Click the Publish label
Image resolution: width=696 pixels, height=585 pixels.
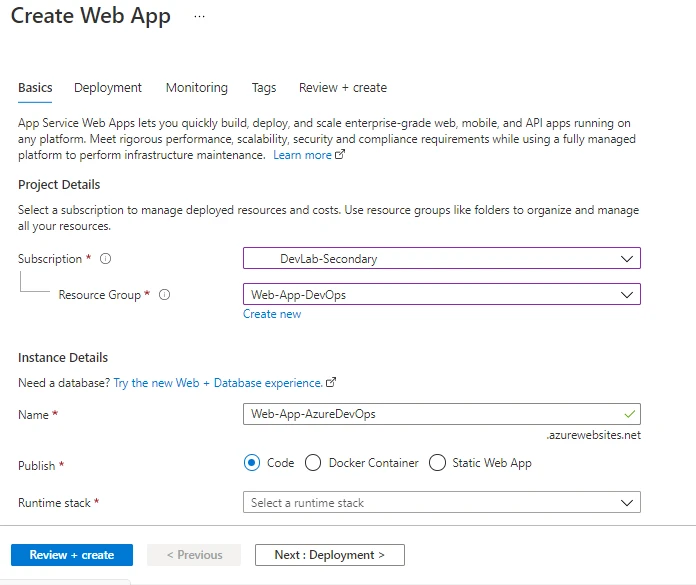point(36,466)
